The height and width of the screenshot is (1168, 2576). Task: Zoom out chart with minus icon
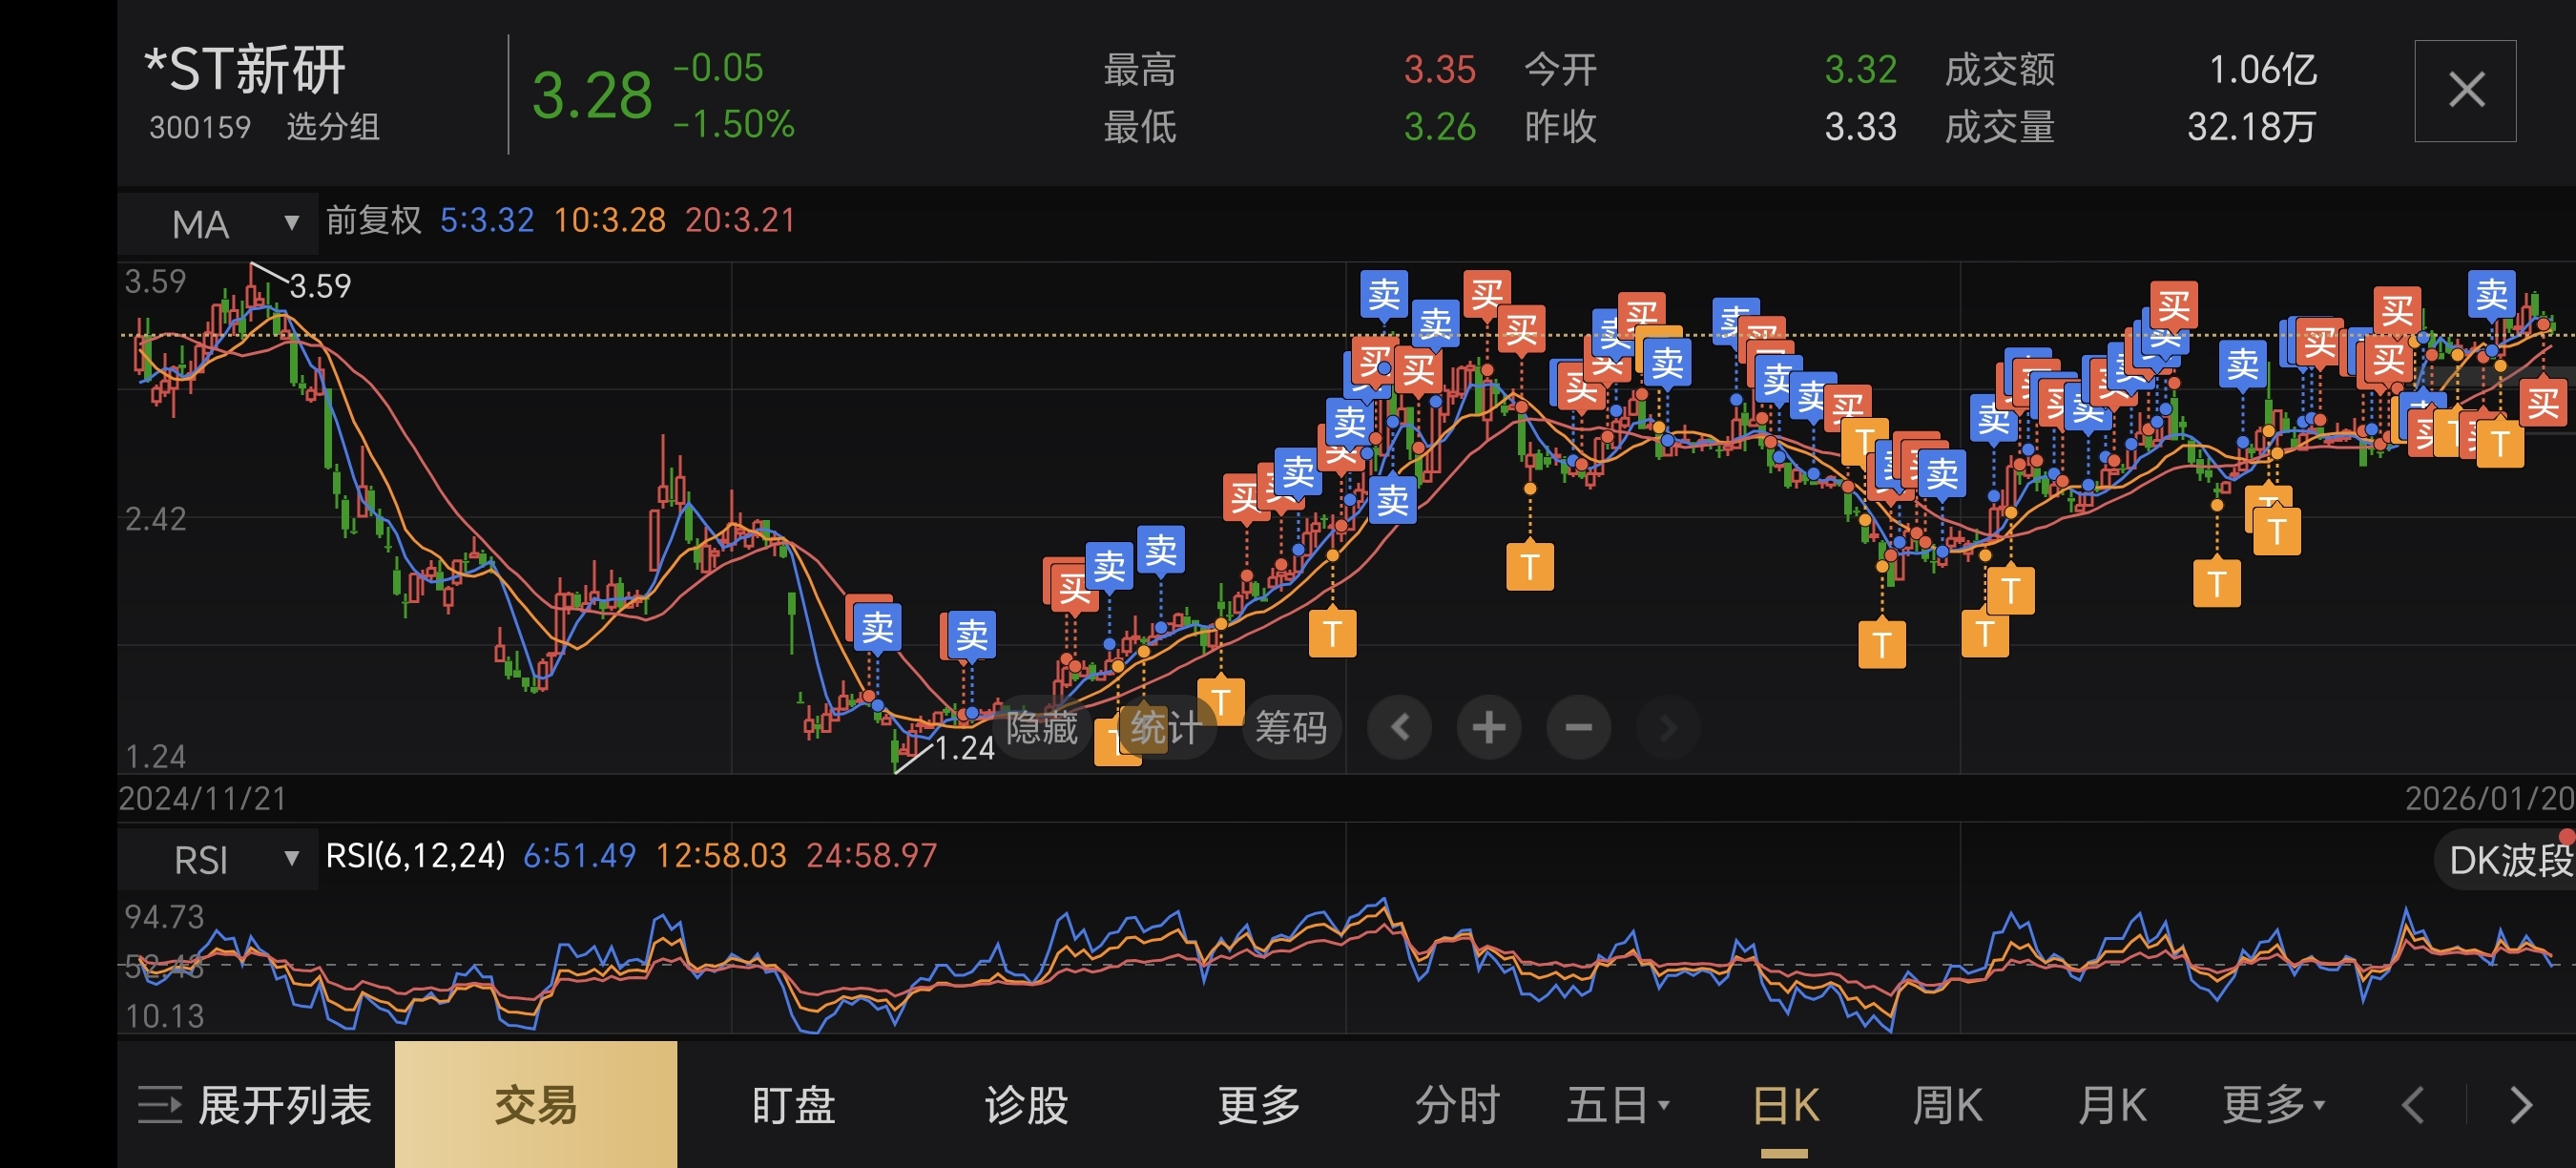[x=1578, y=727]
